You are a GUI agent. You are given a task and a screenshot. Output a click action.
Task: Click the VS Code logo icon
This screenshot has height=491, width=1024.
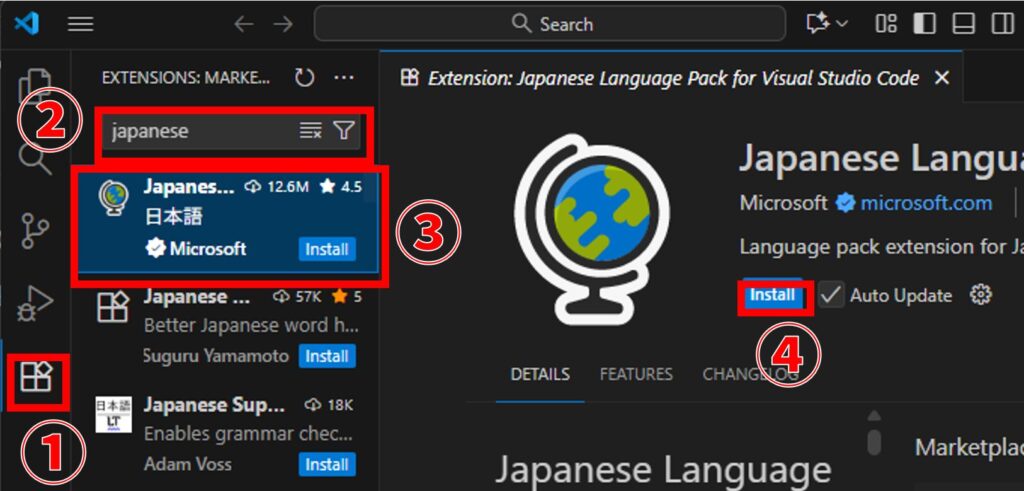coord(27,24)
